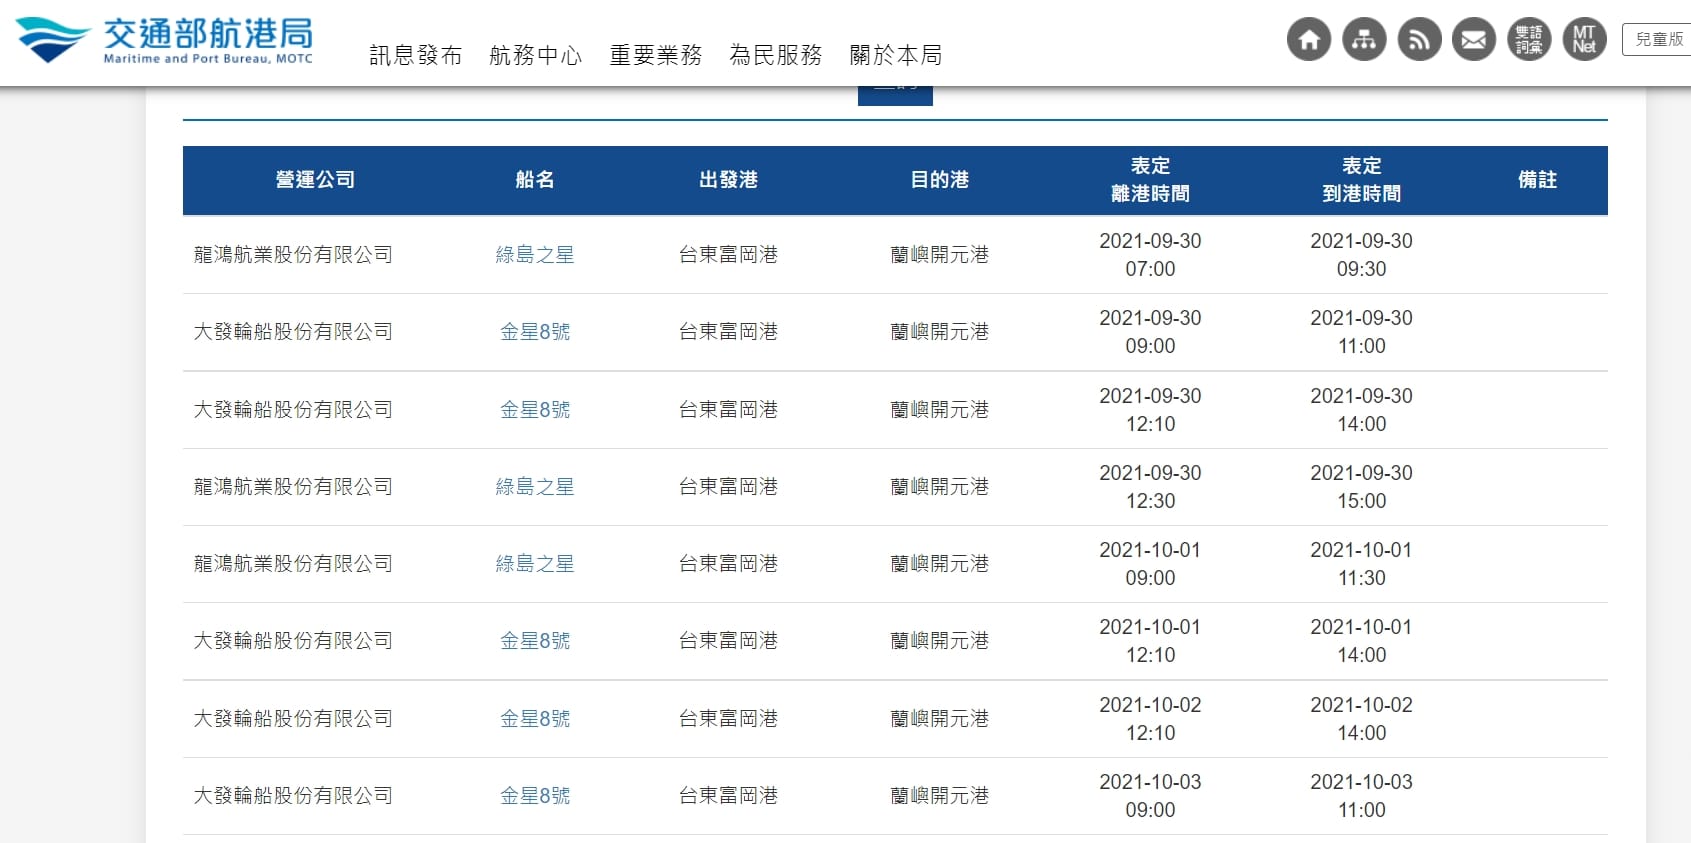Open 金星8號 link for 10-03 09:00 departure
Image resolution: width=1691 pixels, height=843 pixels.
[x=535, y=796]
